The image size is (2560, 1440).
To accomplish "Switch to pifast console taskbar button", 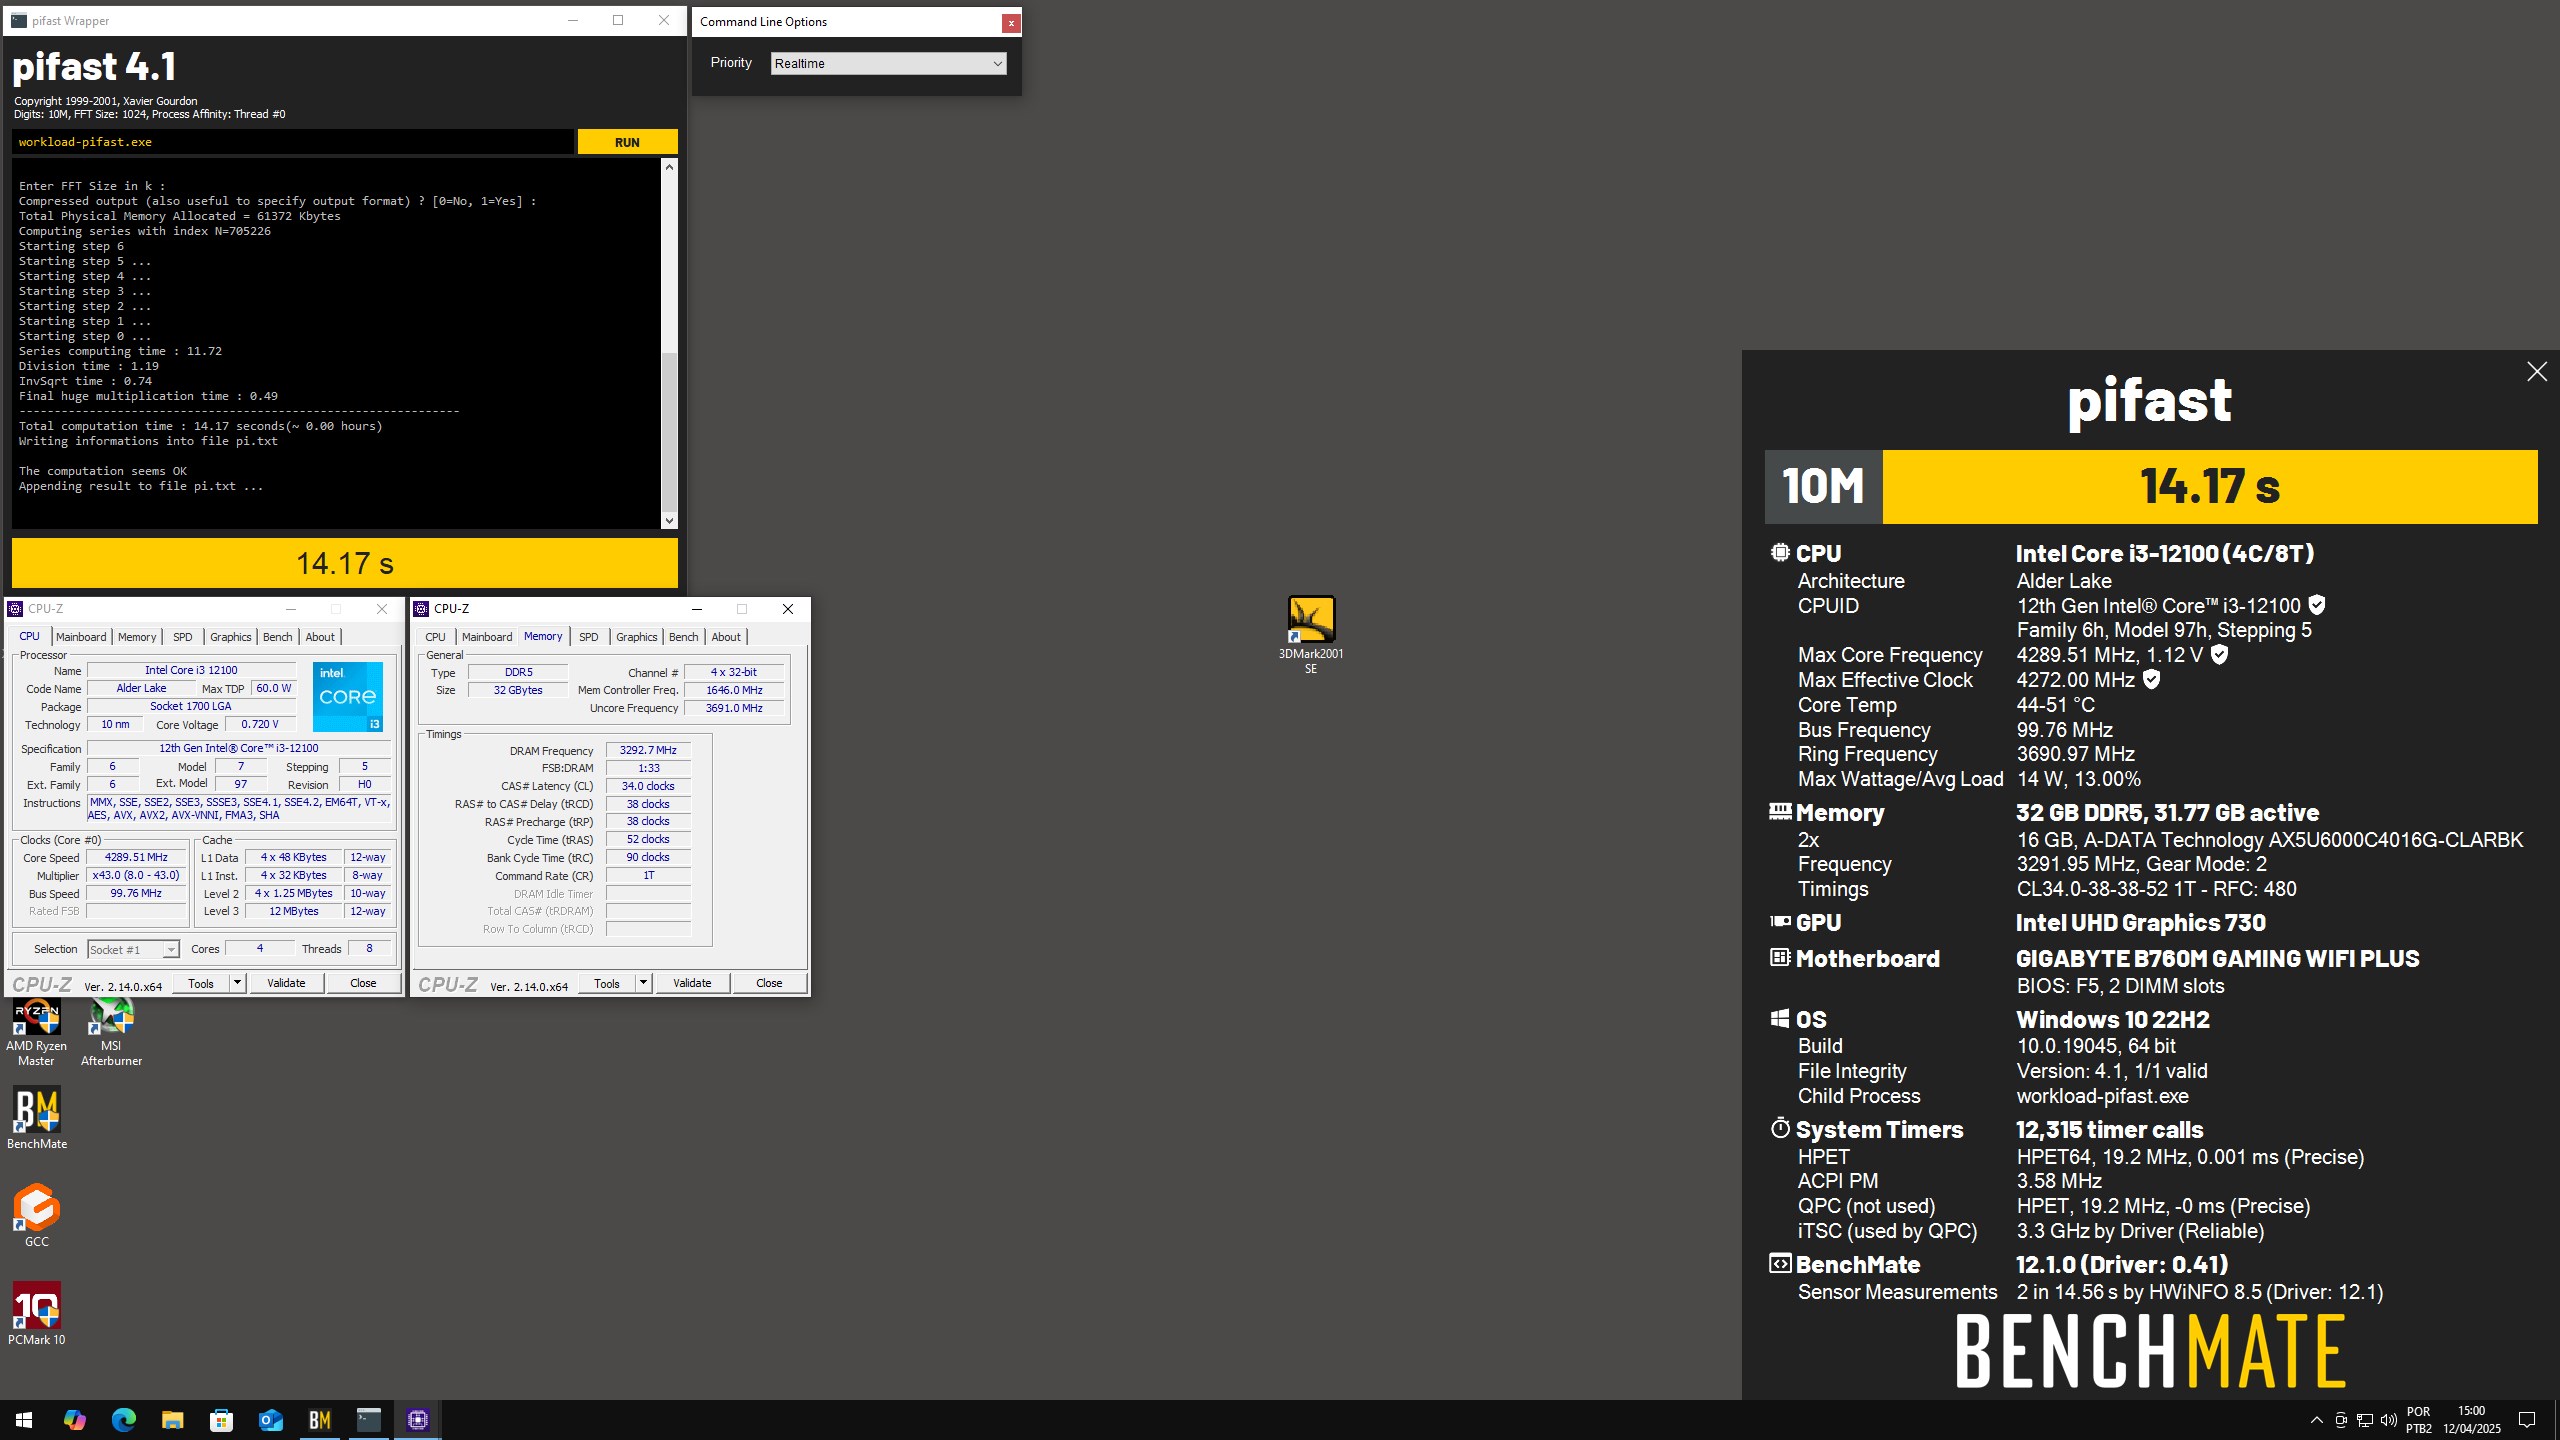I will point(369,1420).
